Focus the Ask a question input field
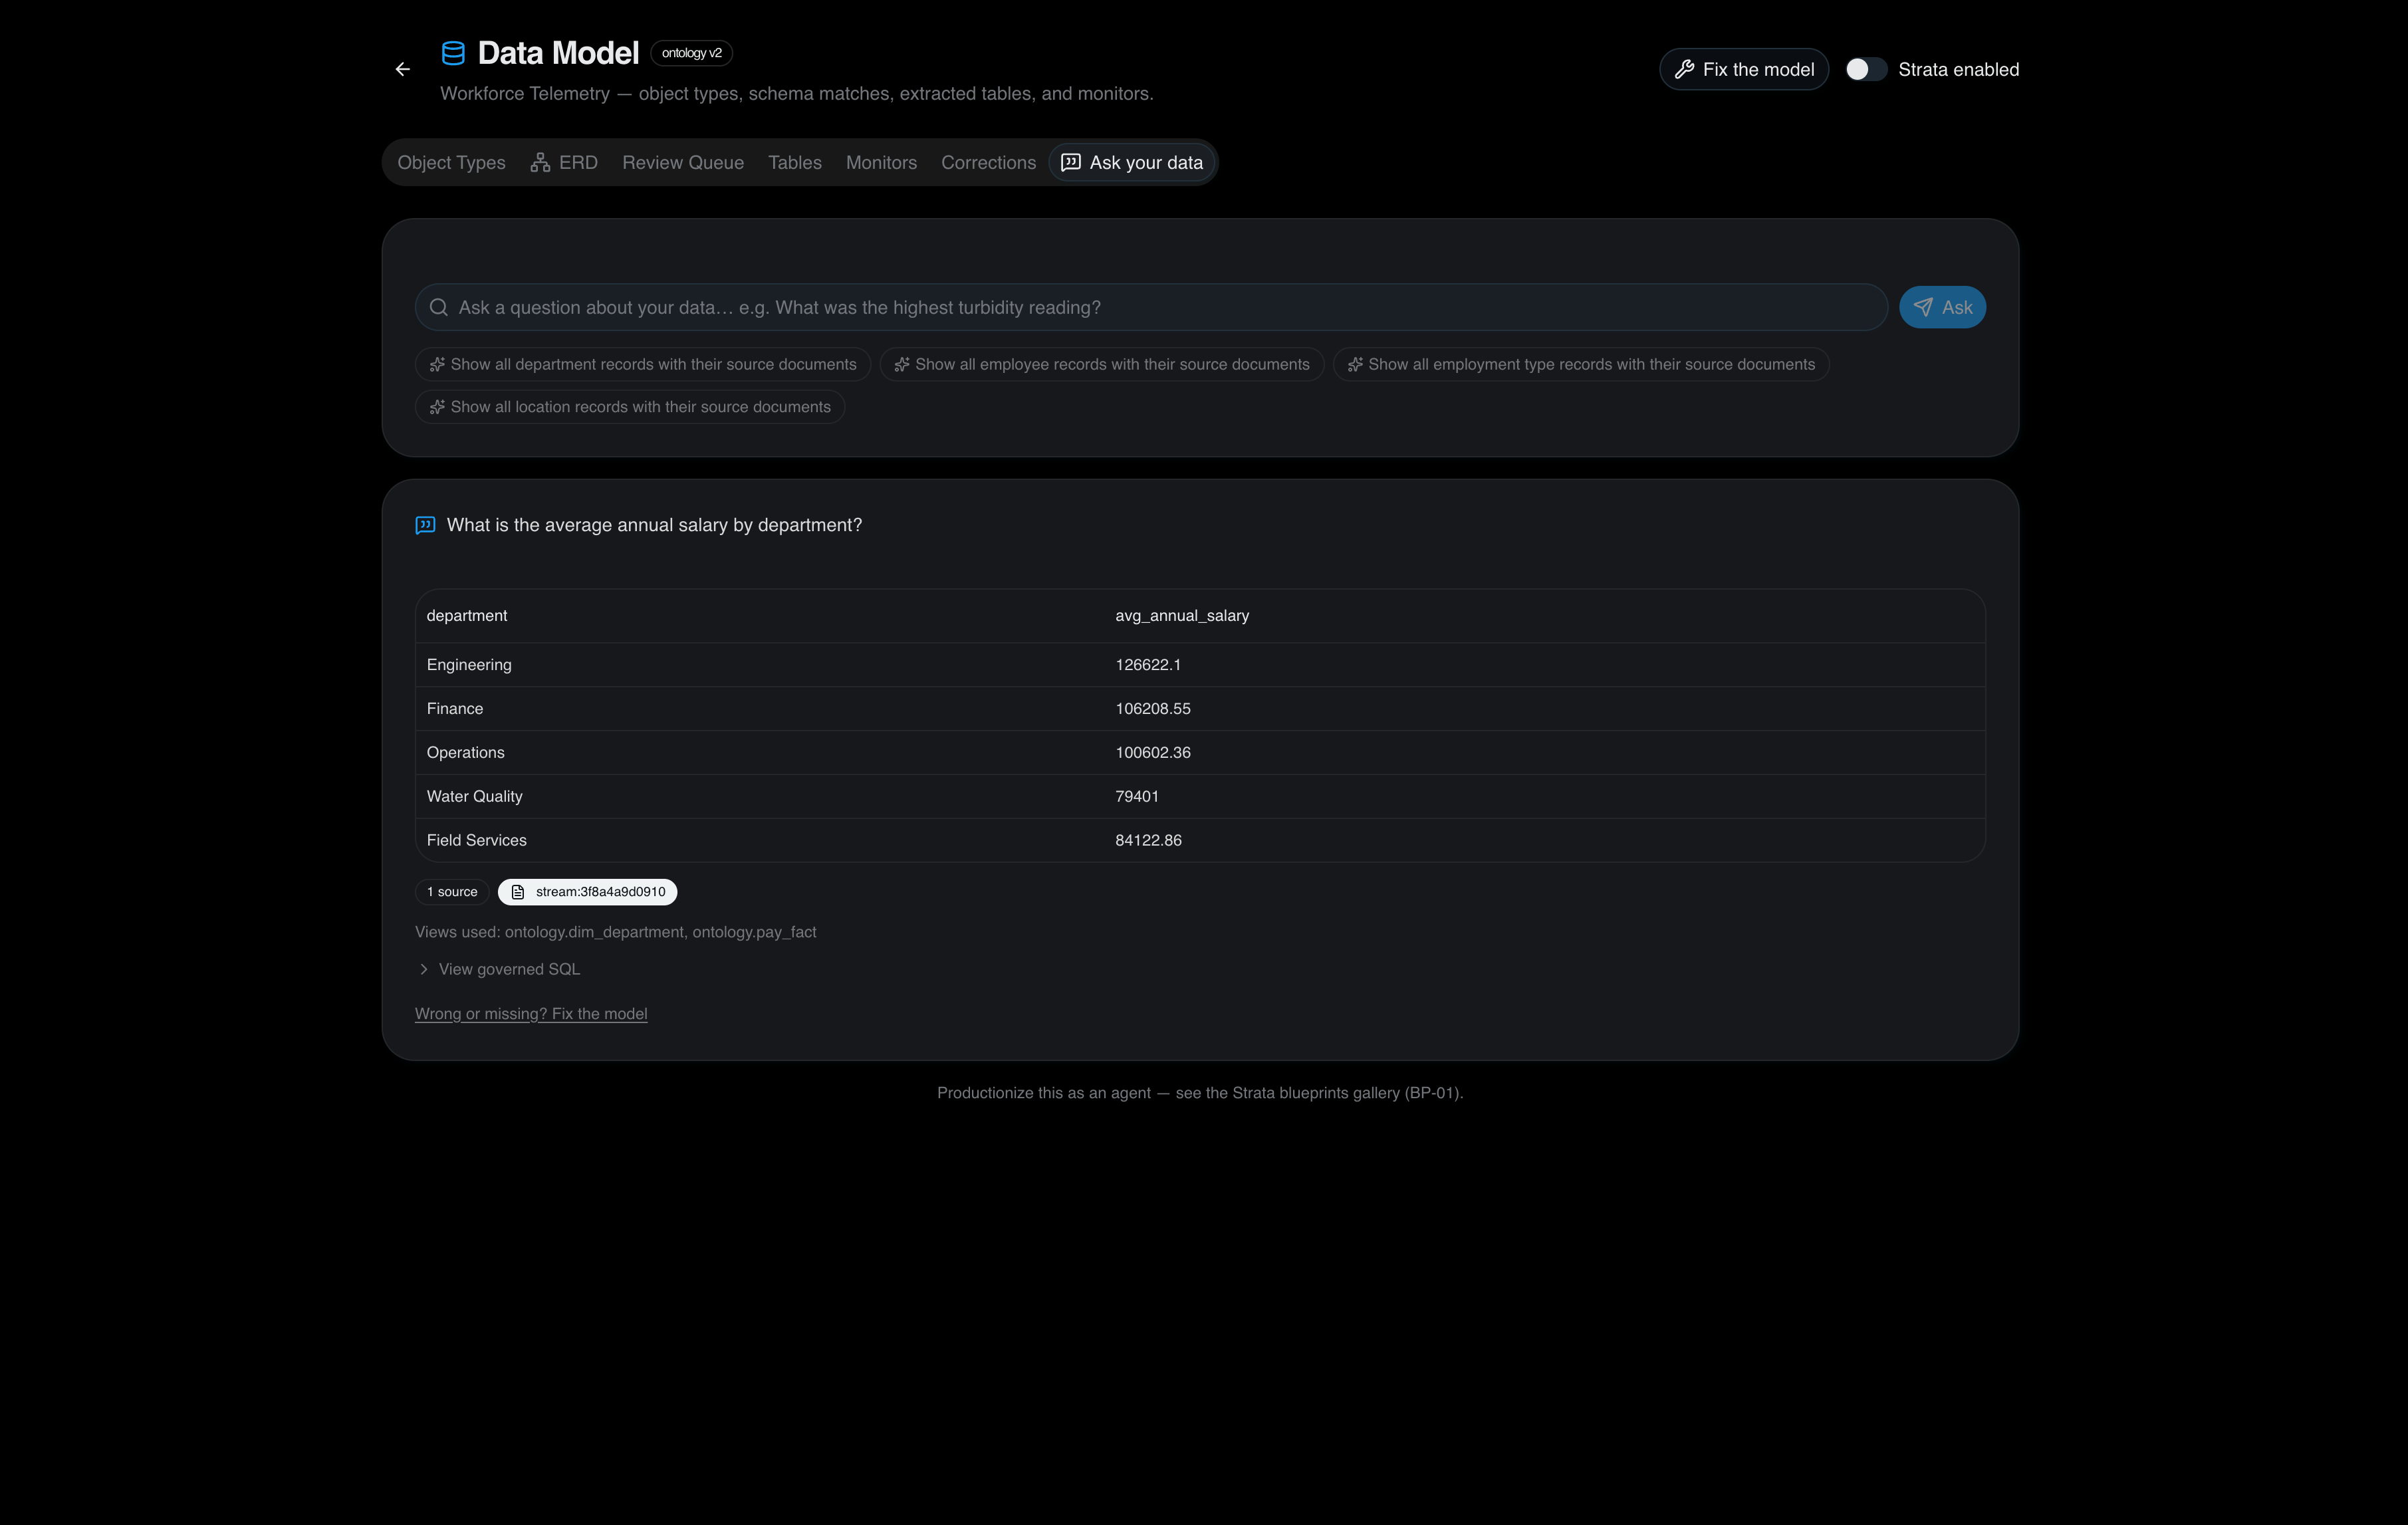The image size is (2408, 1525). tap(1151, 307)
